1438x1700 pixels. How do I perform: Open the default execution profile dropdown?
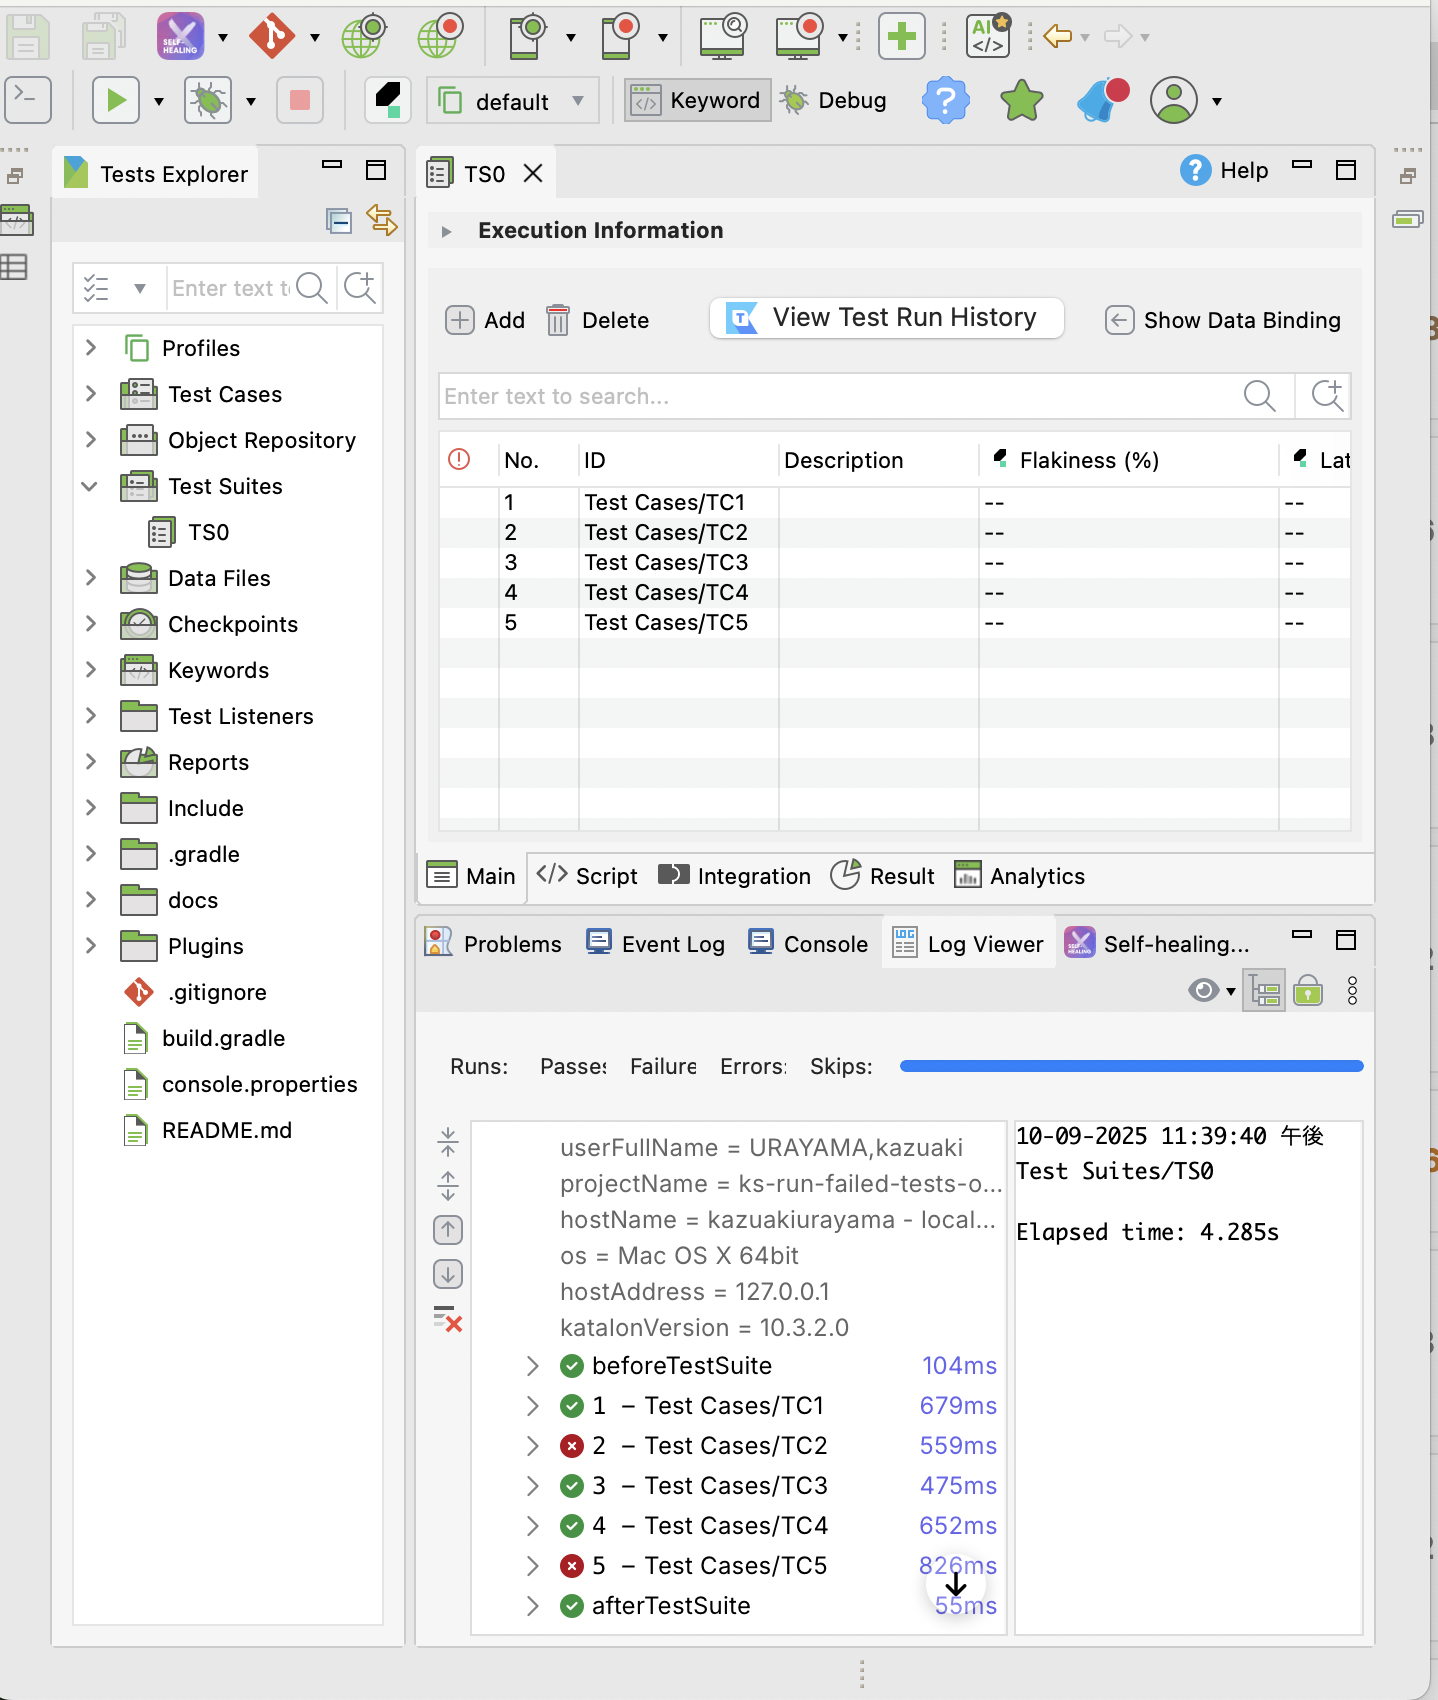512,101
